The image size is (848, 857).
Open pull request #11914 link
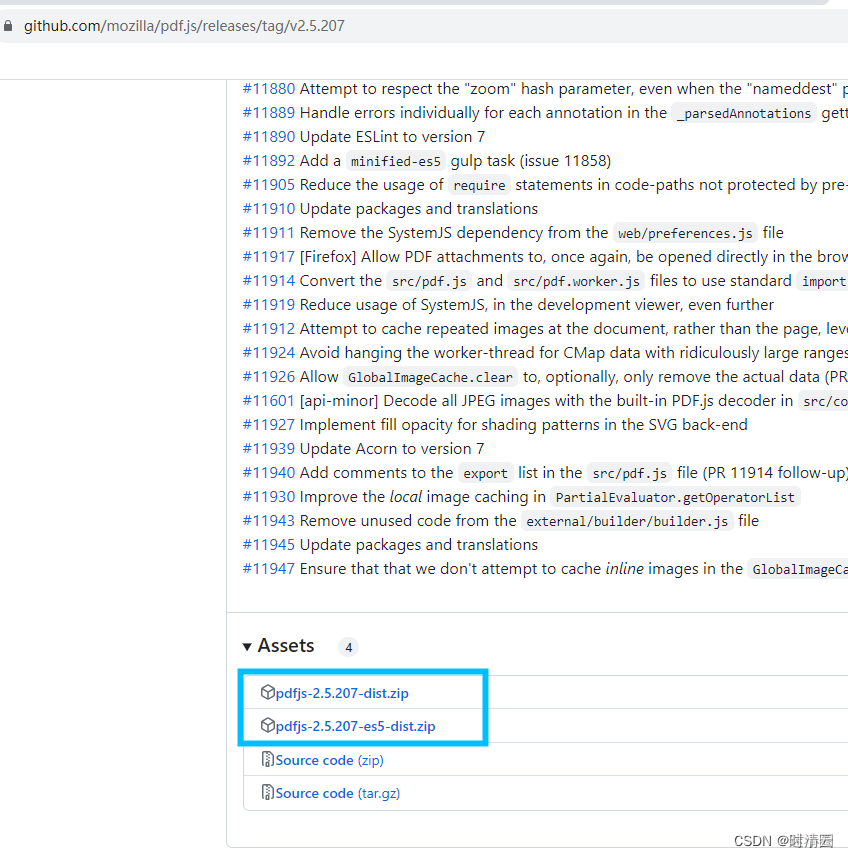[x=269, y=280]
